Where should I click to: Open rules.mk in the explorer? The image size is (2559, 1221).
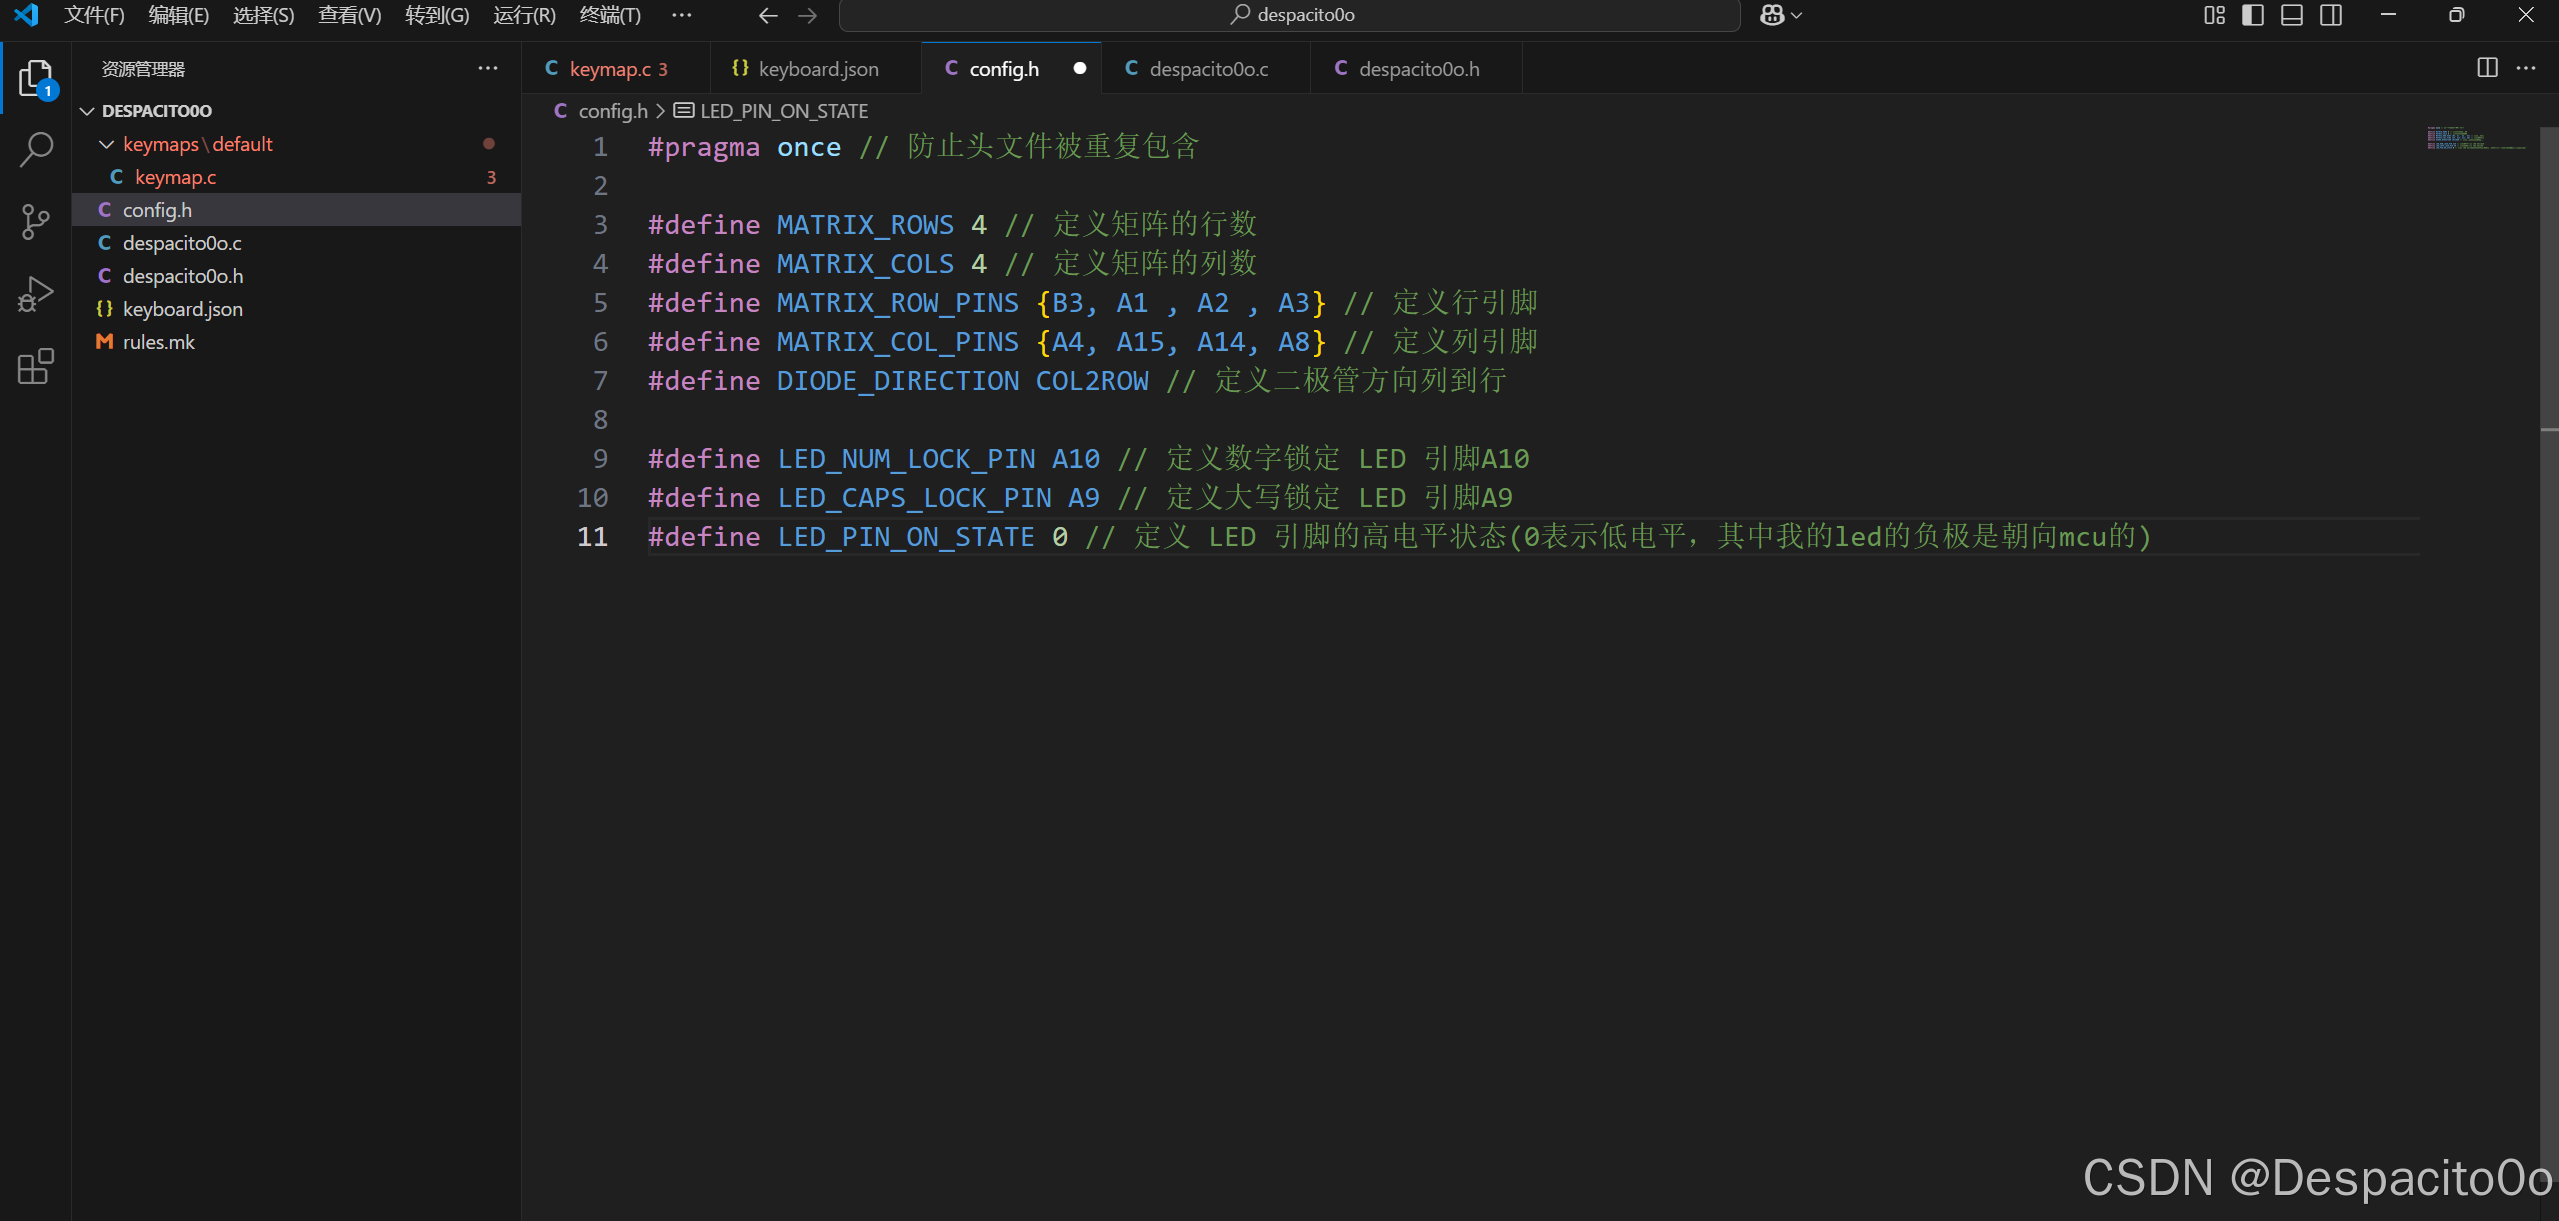[x=158, y=342]
